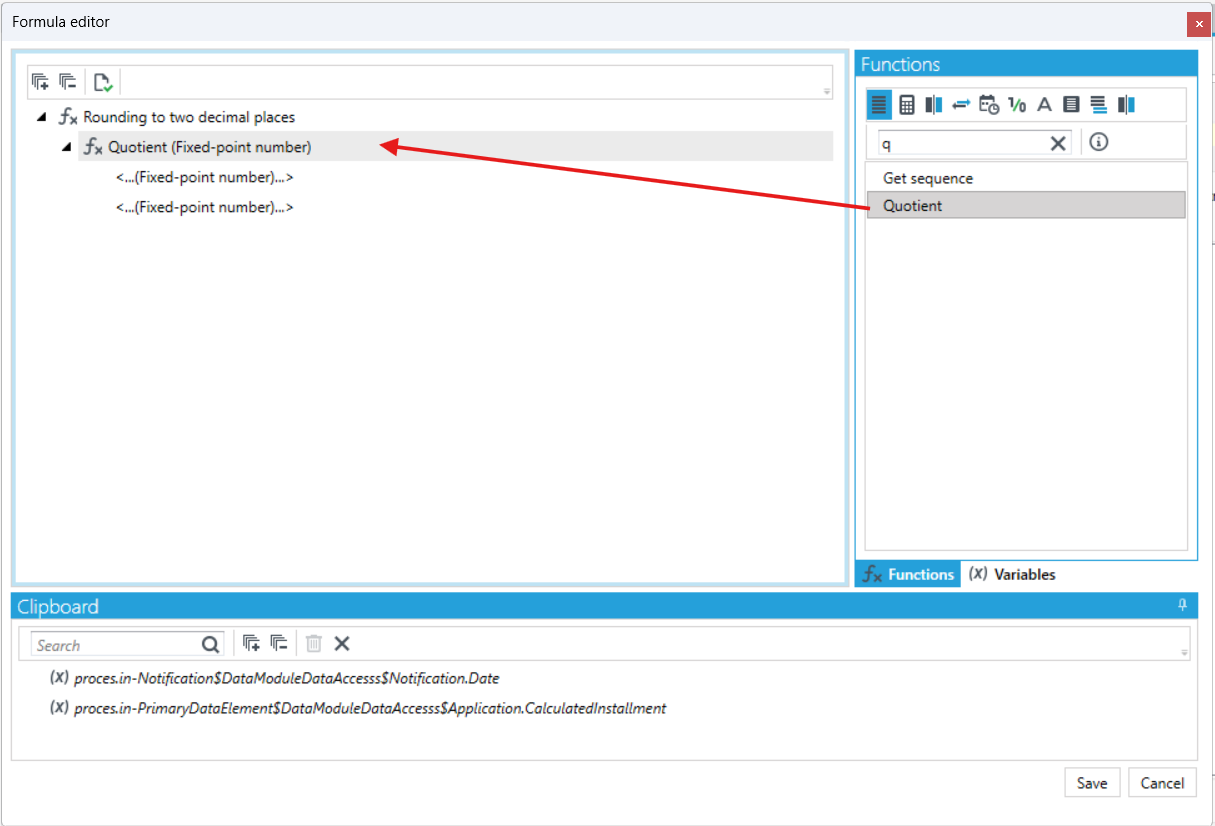The width and height of the screenshot is (1215, 826).
Task: Select the Application.CalculatedInstallment variable in Clipboard
Action: tap(370, 708)
